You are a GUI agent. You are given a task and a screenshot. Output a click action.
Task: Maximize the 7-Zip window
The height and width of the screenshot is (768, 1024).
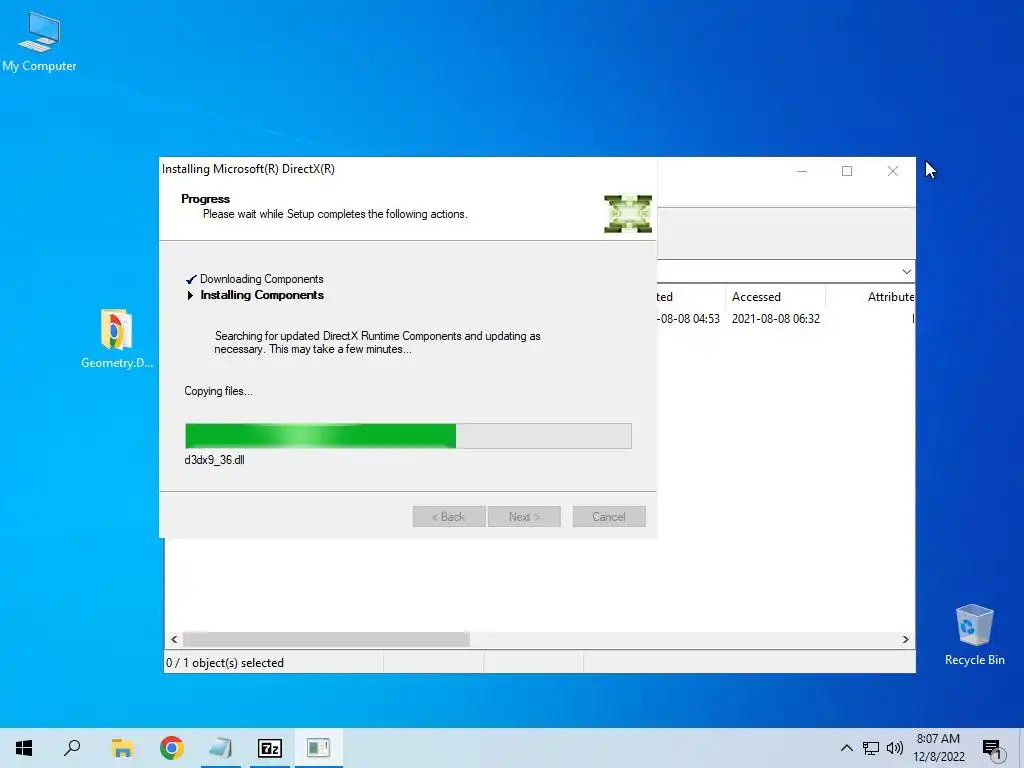[847, 171]
